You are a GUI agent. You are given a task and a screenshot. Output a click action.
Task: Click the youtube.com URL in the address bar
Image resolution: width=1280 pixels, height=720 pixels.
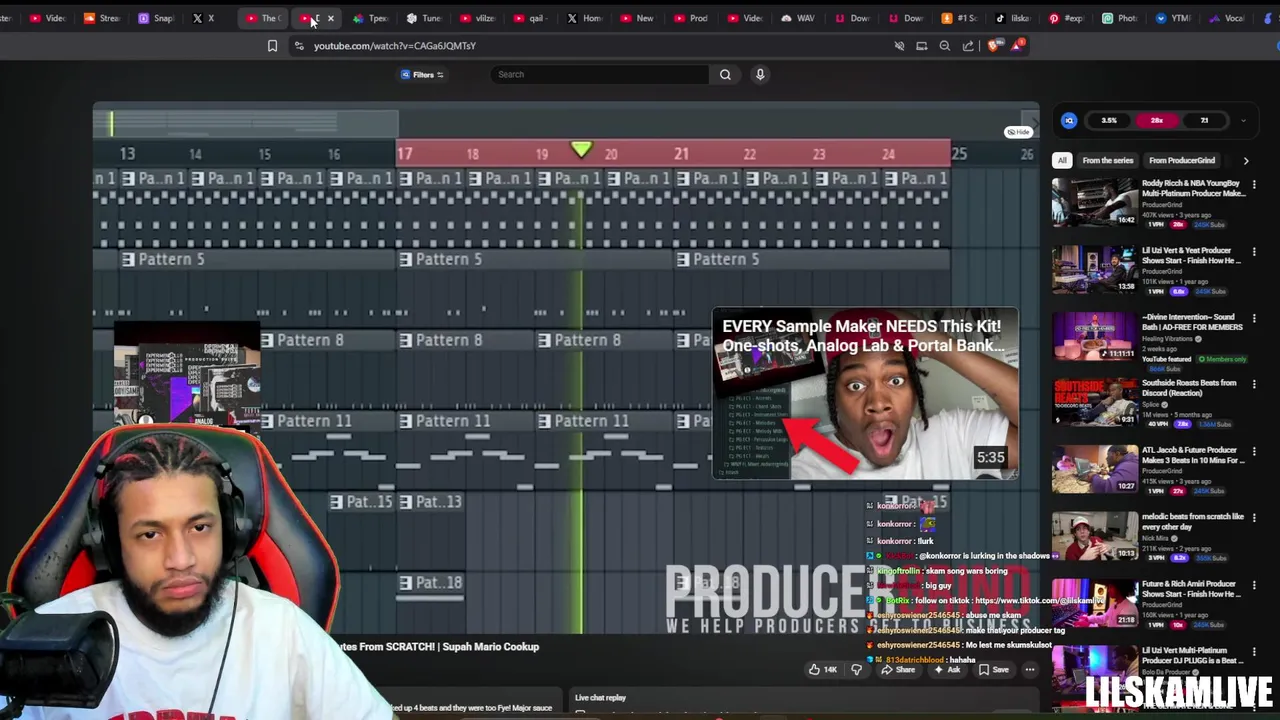pos(394,46)
